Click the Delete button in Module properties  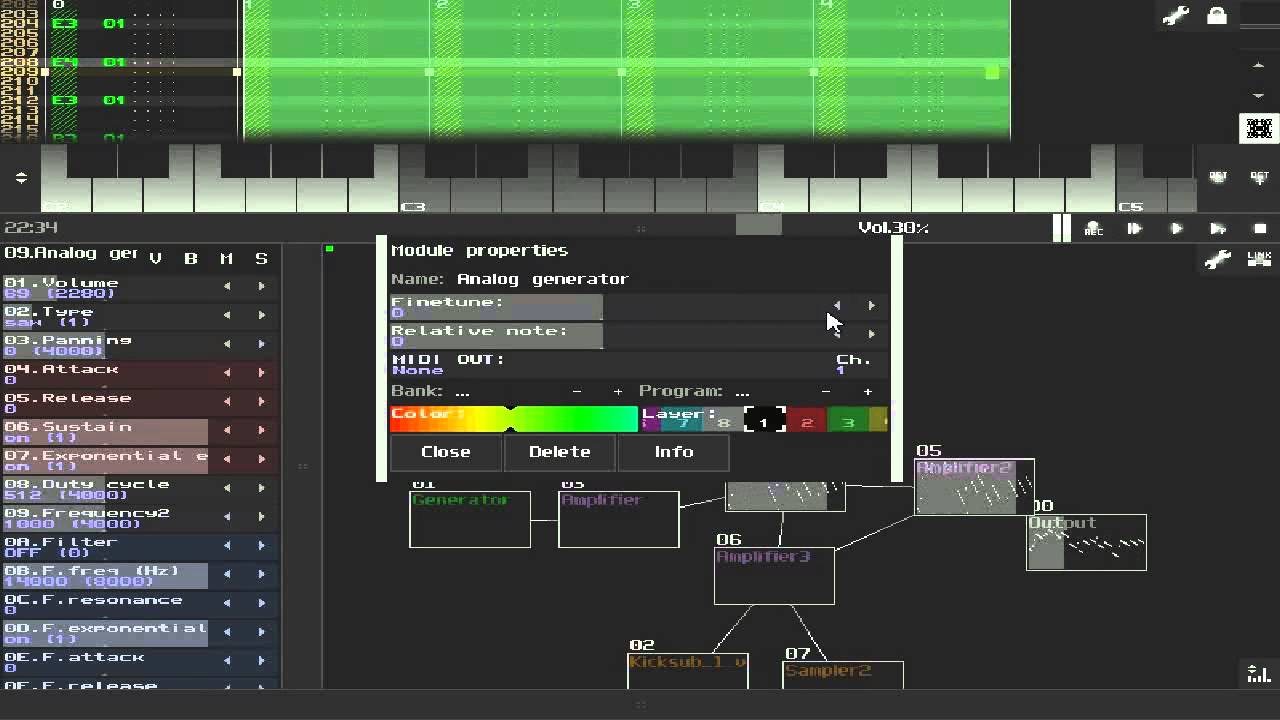[560, 452]
